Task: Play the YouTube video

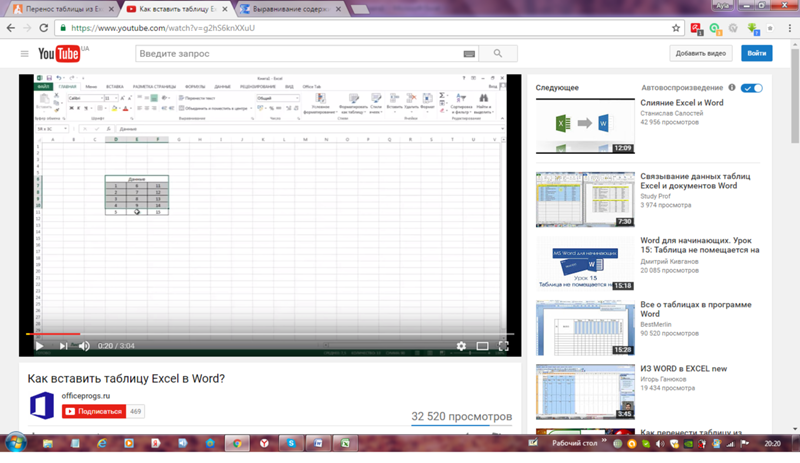Action: 39,346
